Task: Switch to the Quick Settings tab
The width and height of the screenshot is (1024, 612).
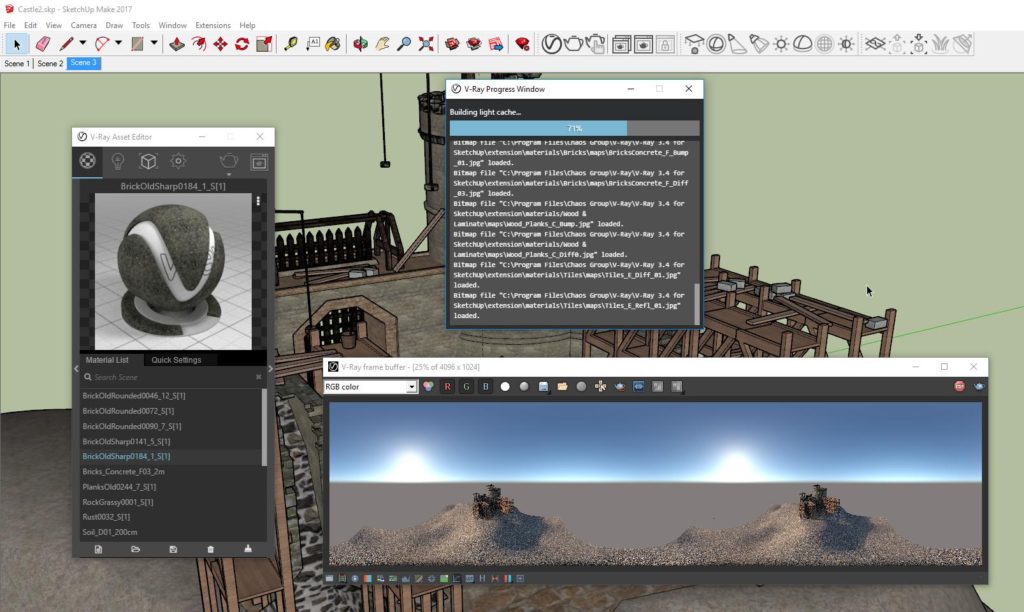Action: tap(176, 360)
